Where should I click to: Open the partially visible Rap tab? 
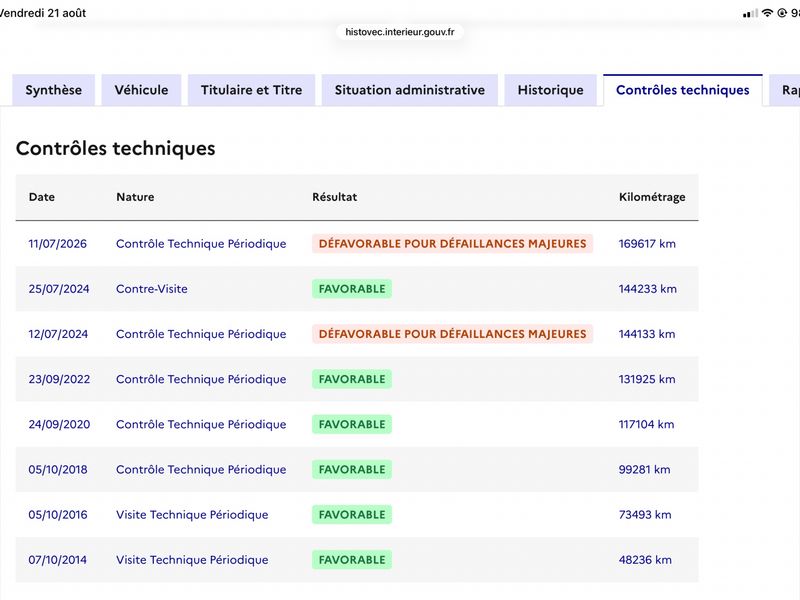786,90
